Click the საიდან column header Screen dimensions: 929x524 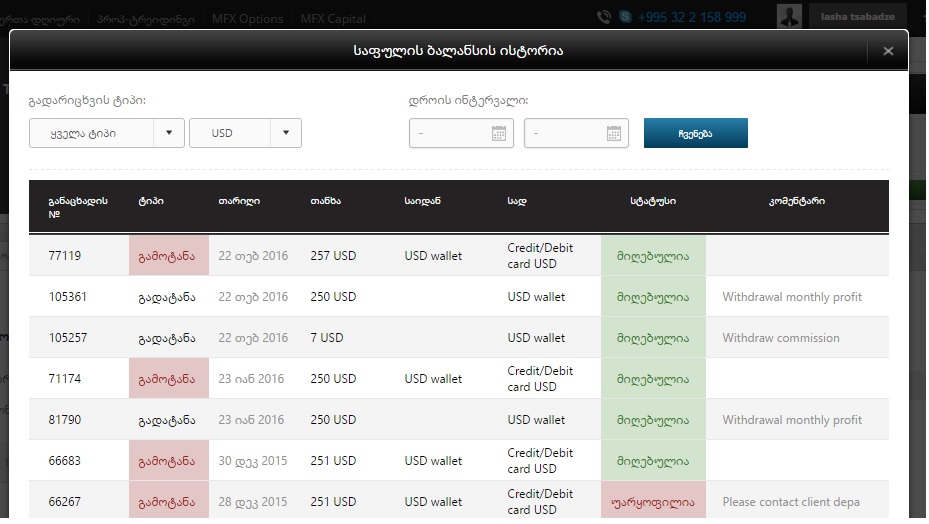(422, 201)
